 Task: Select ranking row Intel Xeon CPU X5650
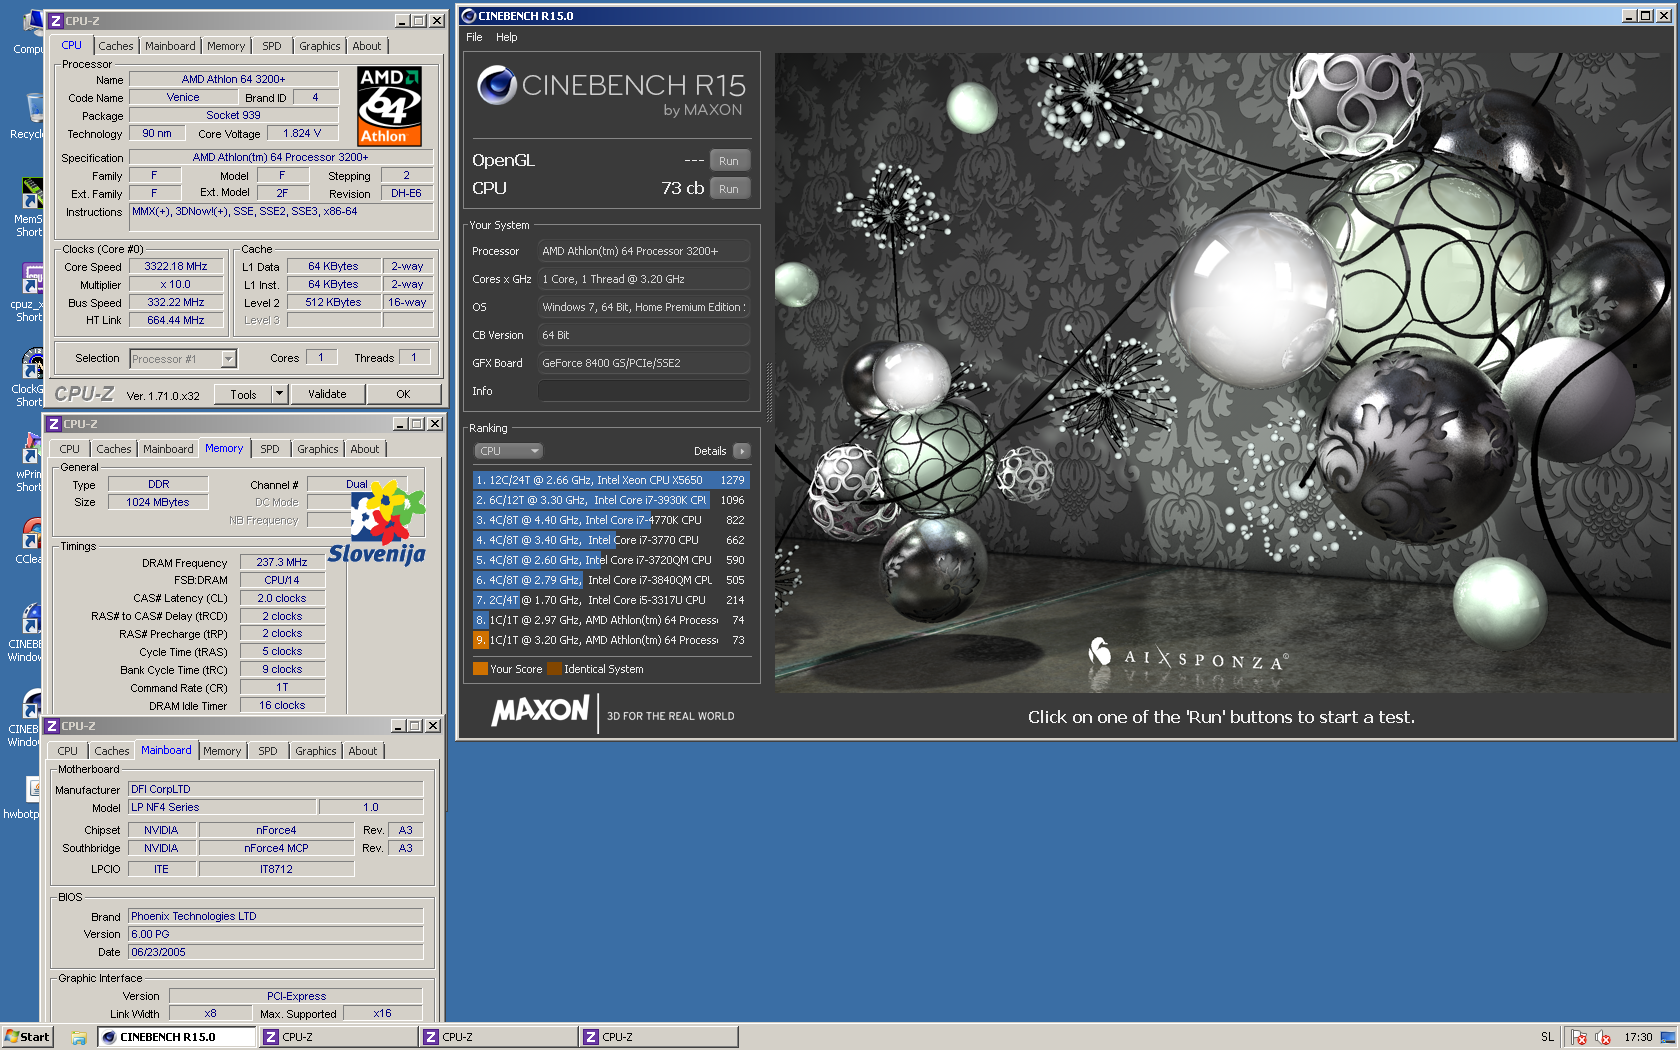click(x=611, y=480)
